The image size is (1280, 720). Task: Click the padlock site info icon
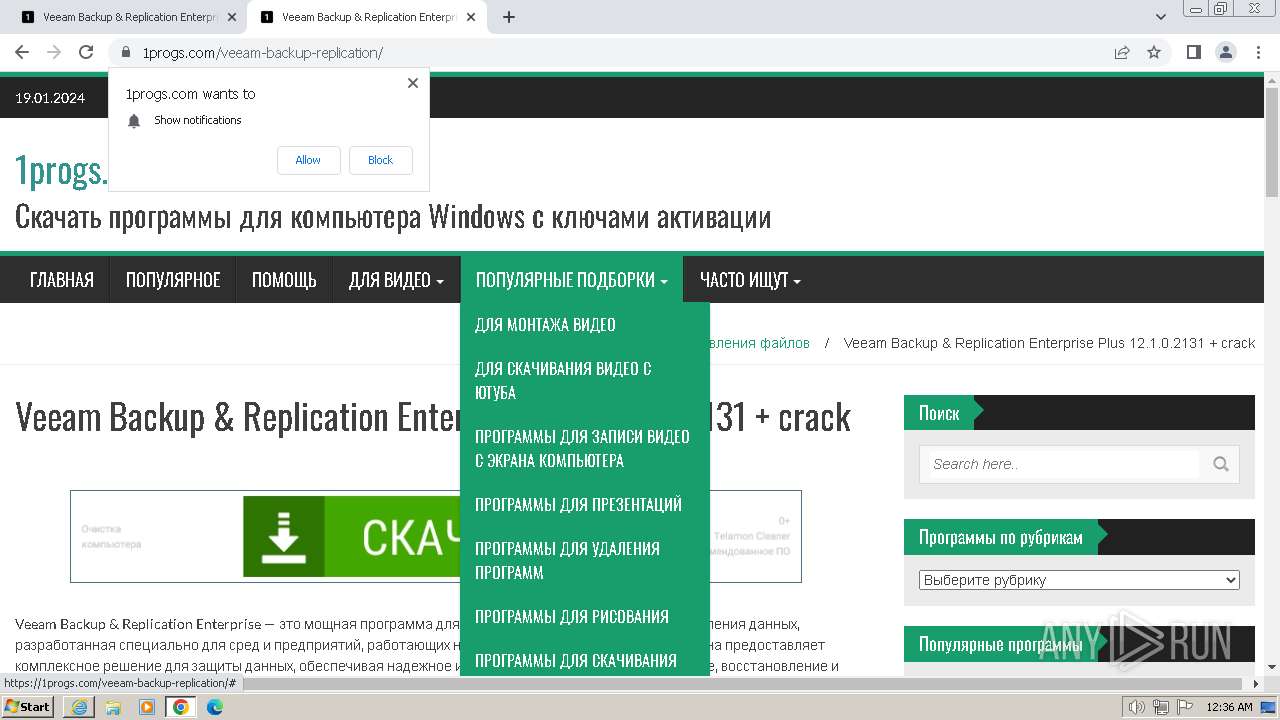(x=125, y=52)
